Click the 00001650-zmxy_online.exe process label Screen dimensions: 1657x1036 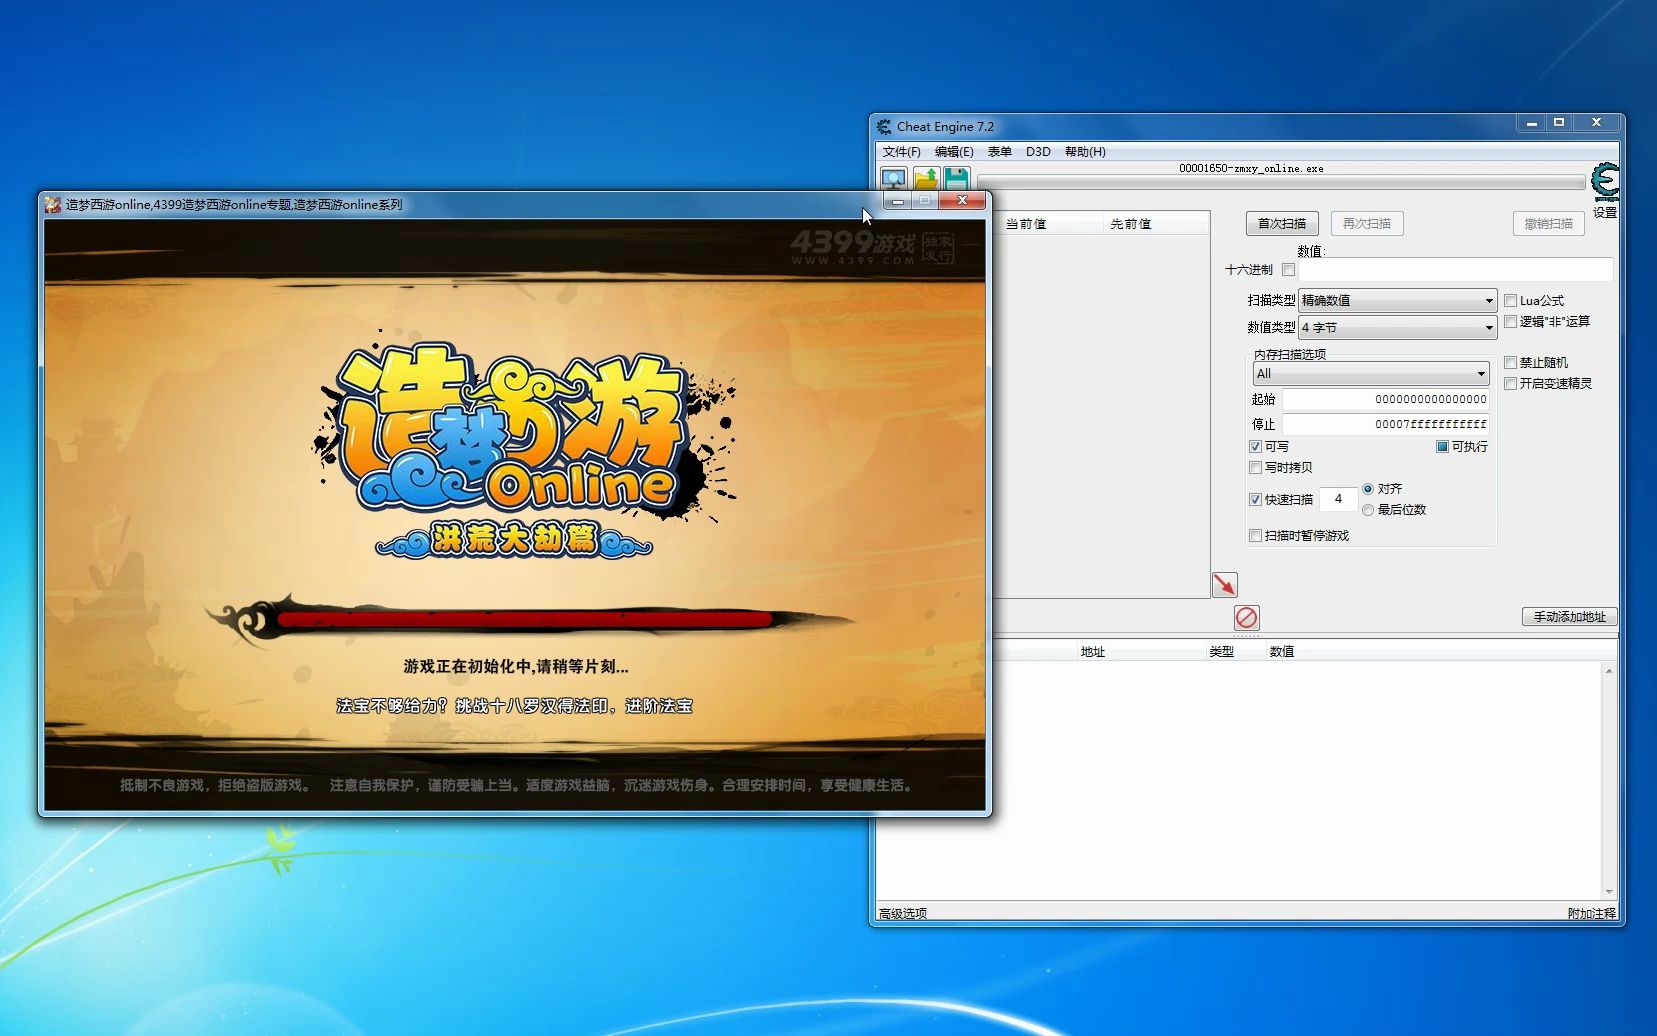pos(1250,168)
